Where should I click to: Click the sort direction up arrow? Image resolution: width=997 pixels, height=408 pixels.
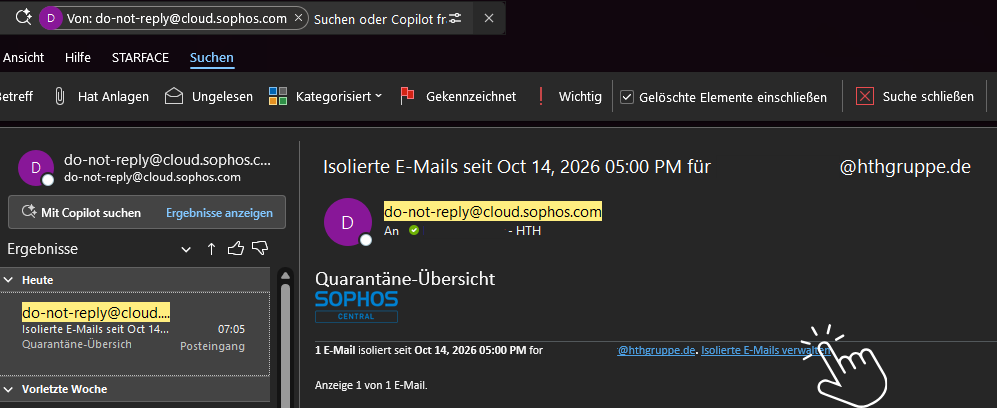[212, 249]
